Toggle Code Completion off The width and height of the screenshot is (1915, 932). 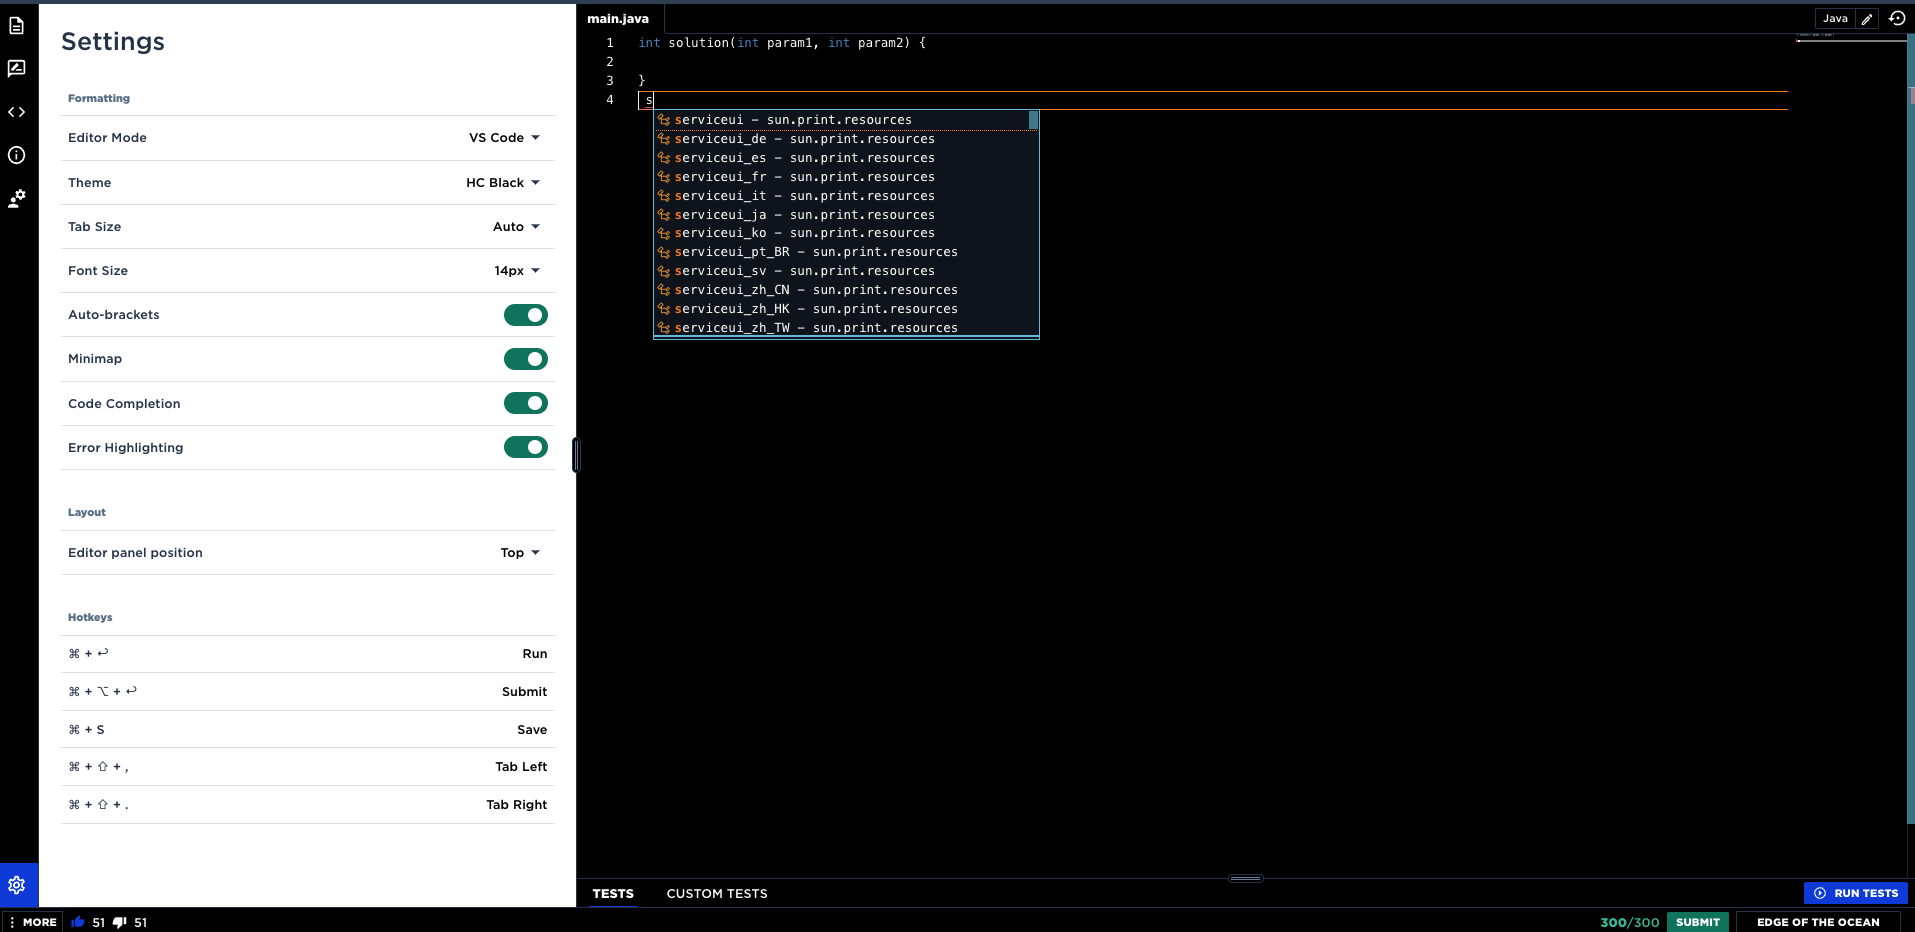pyautogui.click(x=525, y=403)
